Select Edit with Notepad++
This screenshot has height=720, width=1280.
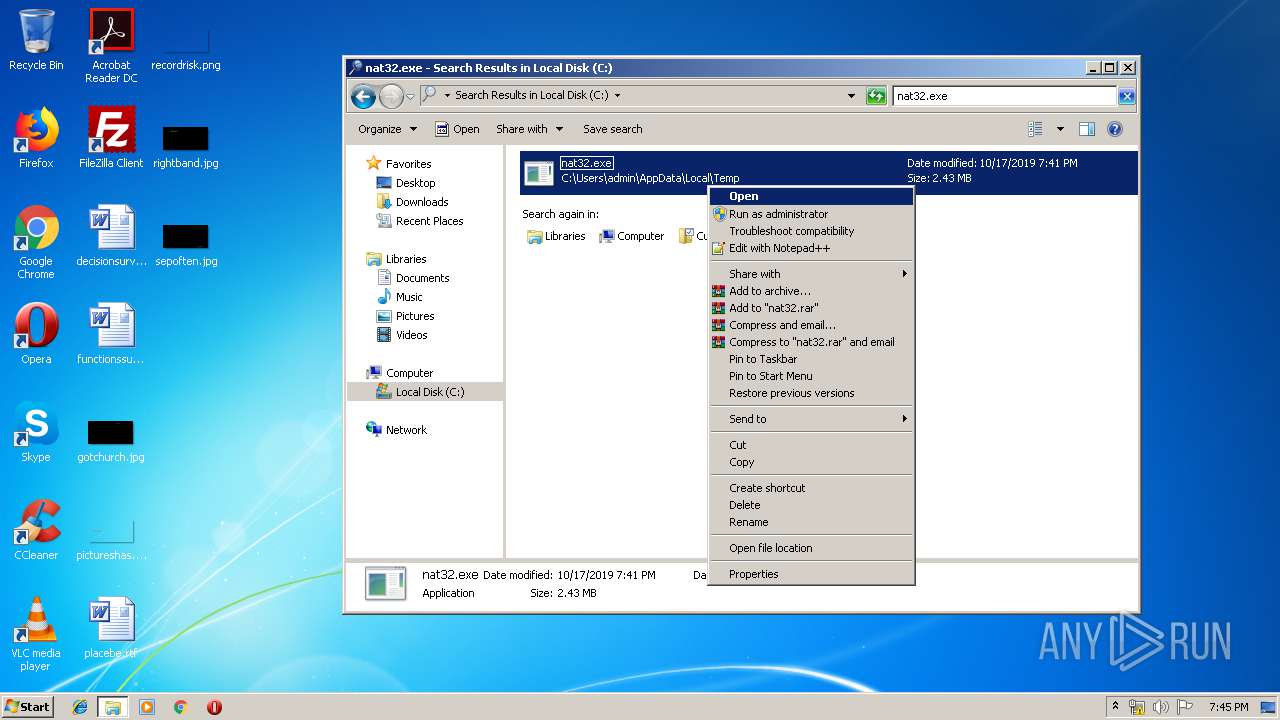click(x=811, y=248)
